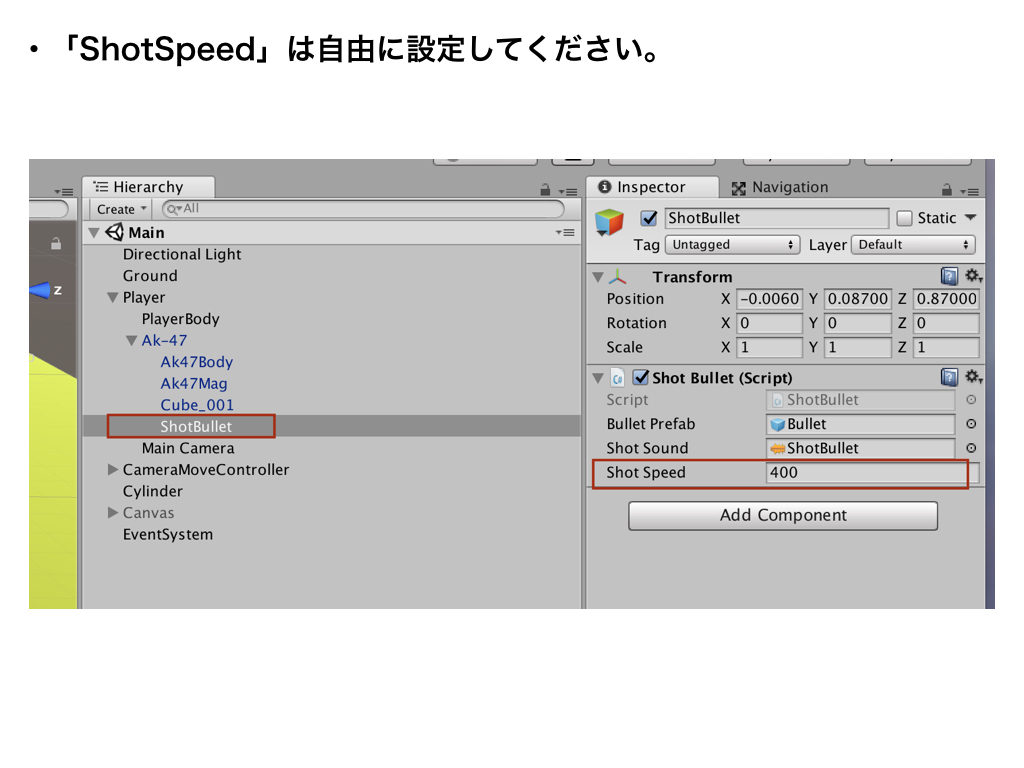
Task: Select Directional Light in Hierarchy
Action: pyautogui.click(x=182, y=254)
